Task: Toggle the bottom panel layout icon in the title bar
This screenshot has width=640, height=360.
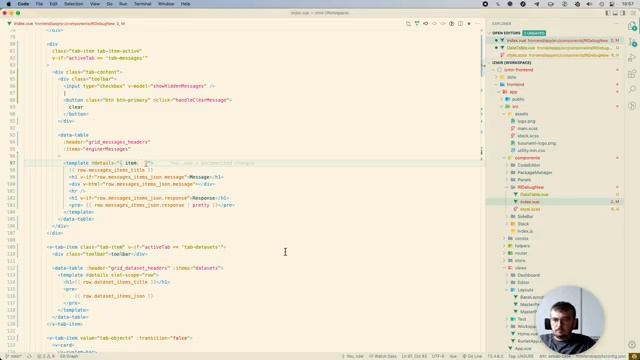Action: coord(615,13)
